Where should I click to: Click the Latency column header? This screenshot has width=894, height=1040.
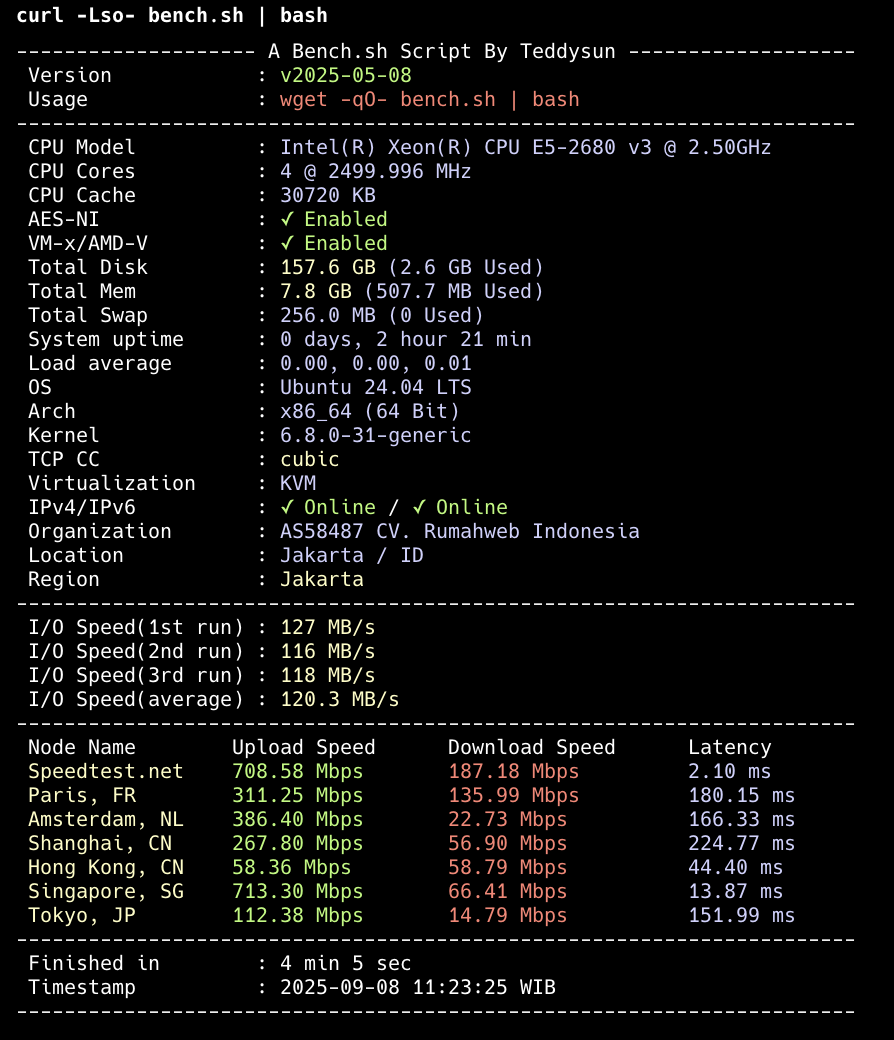[730, 748]
